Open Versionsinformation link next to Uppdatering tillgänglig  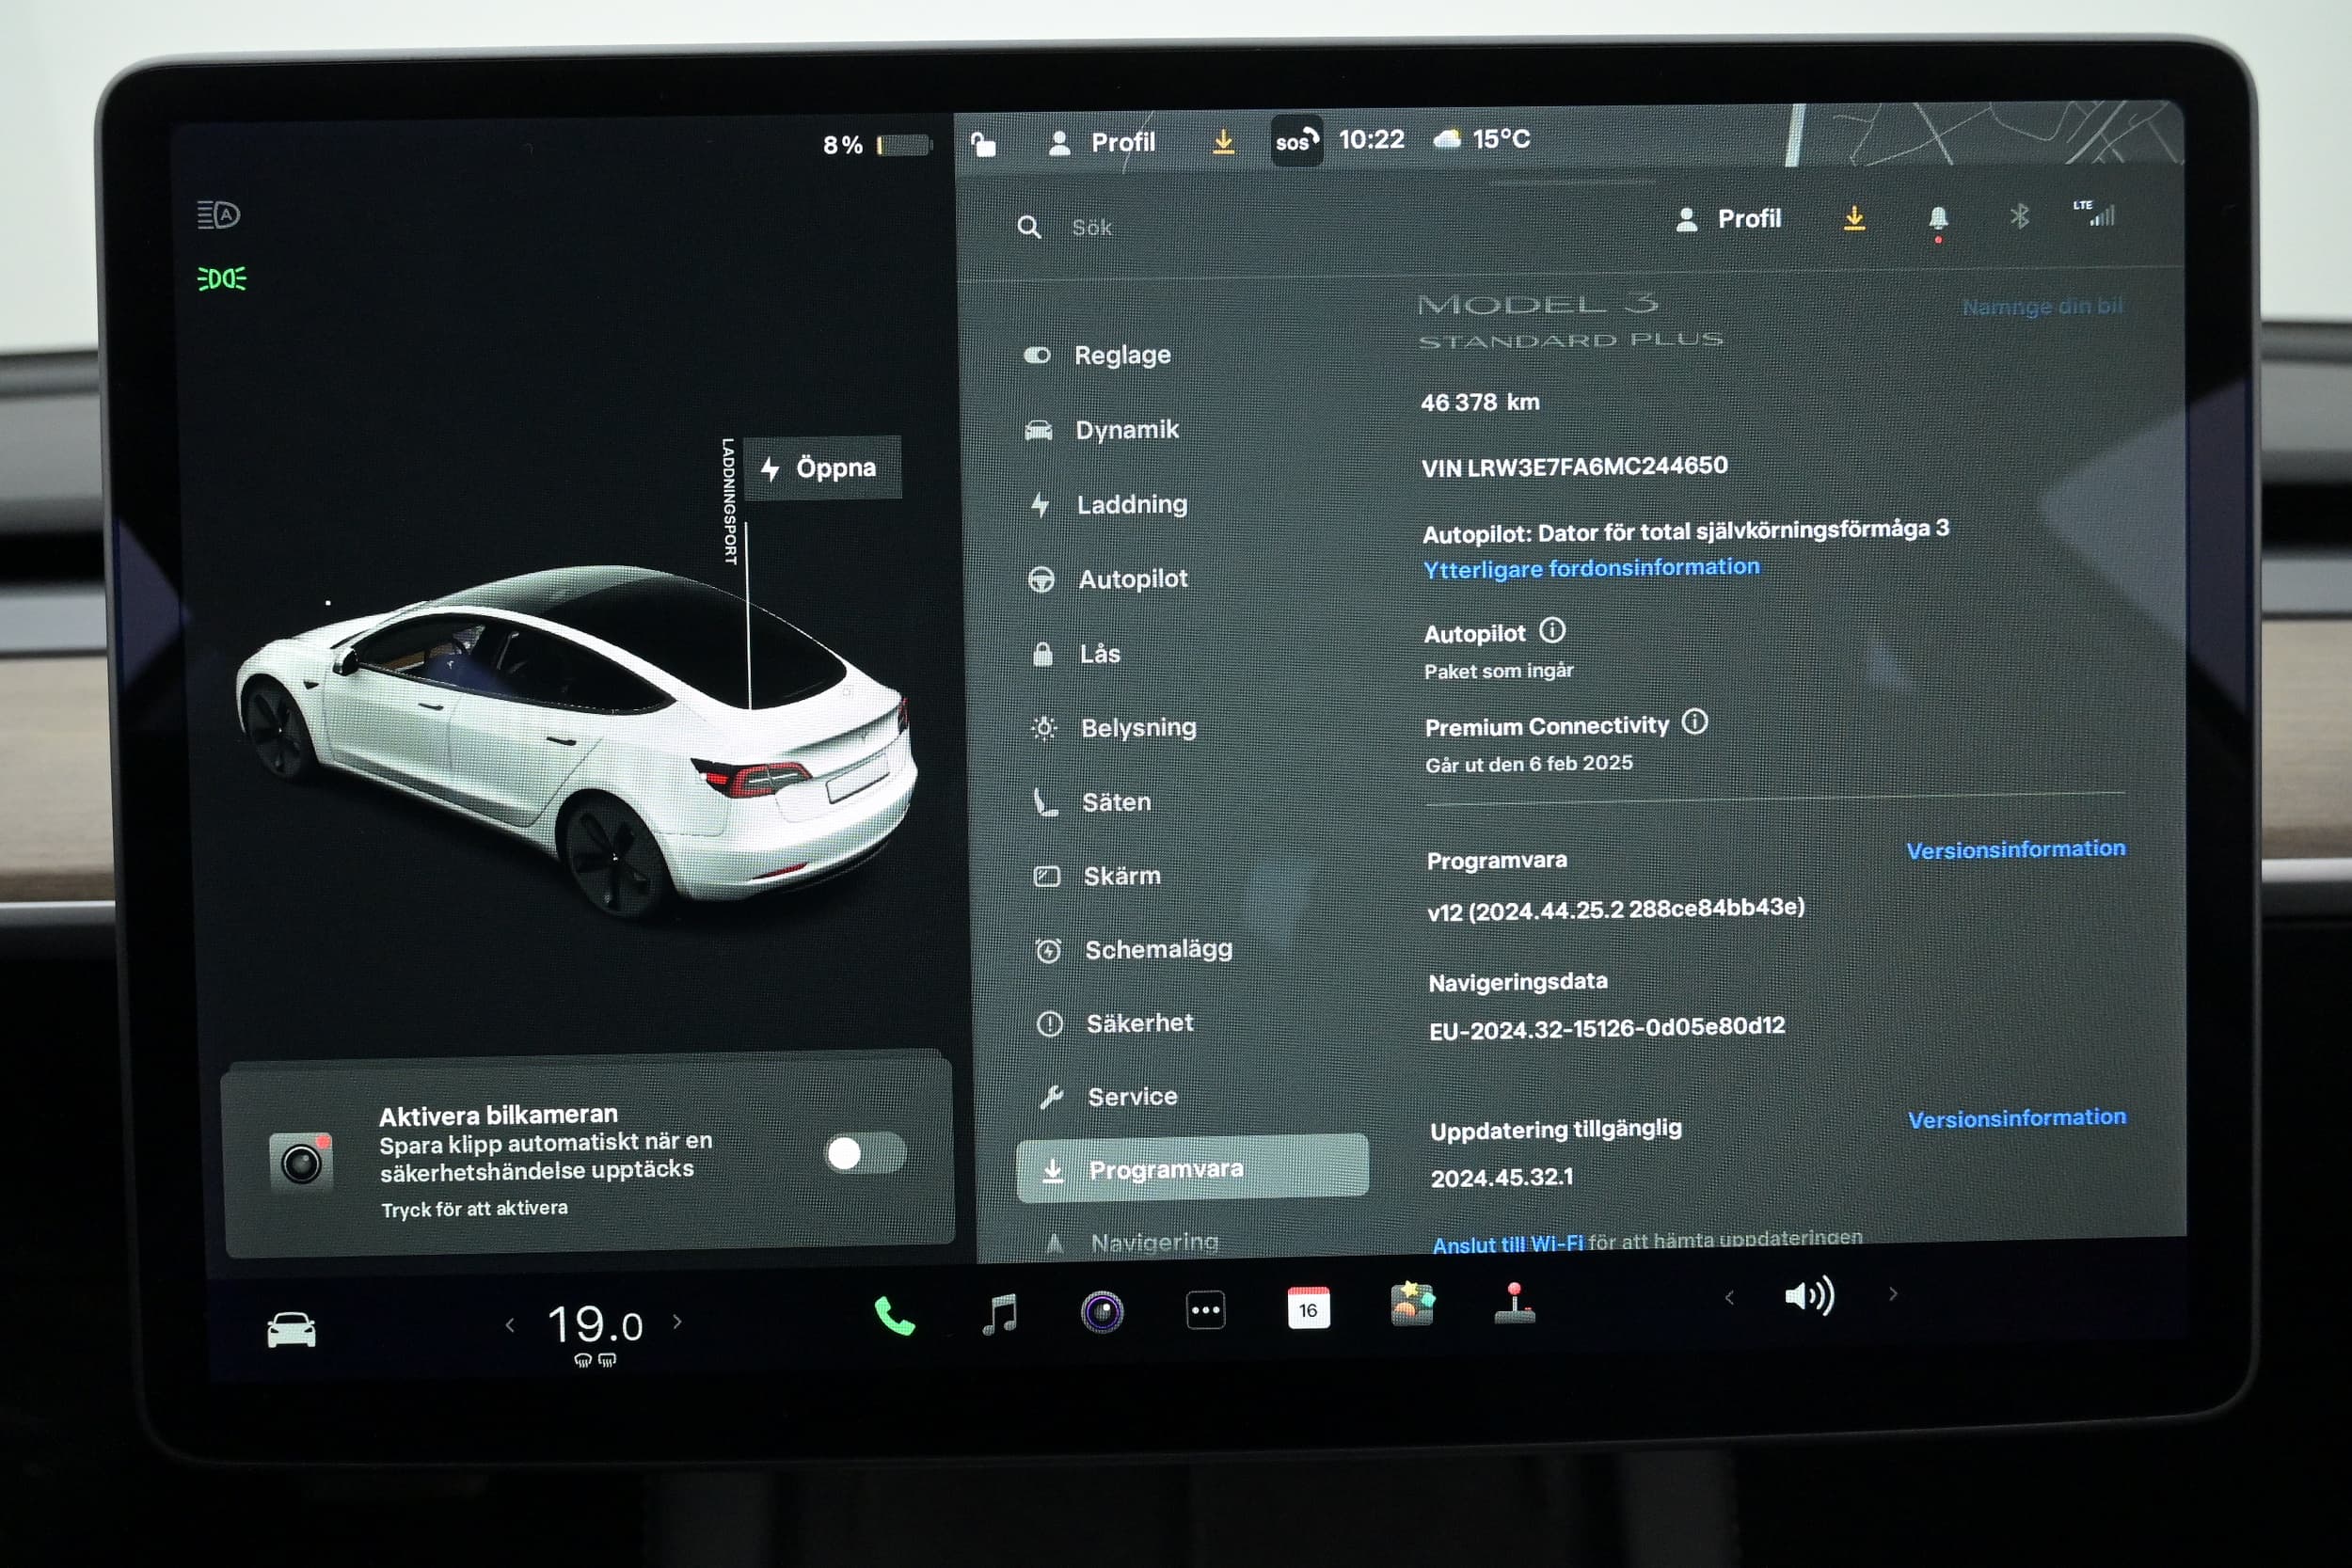point(2017,1118)
